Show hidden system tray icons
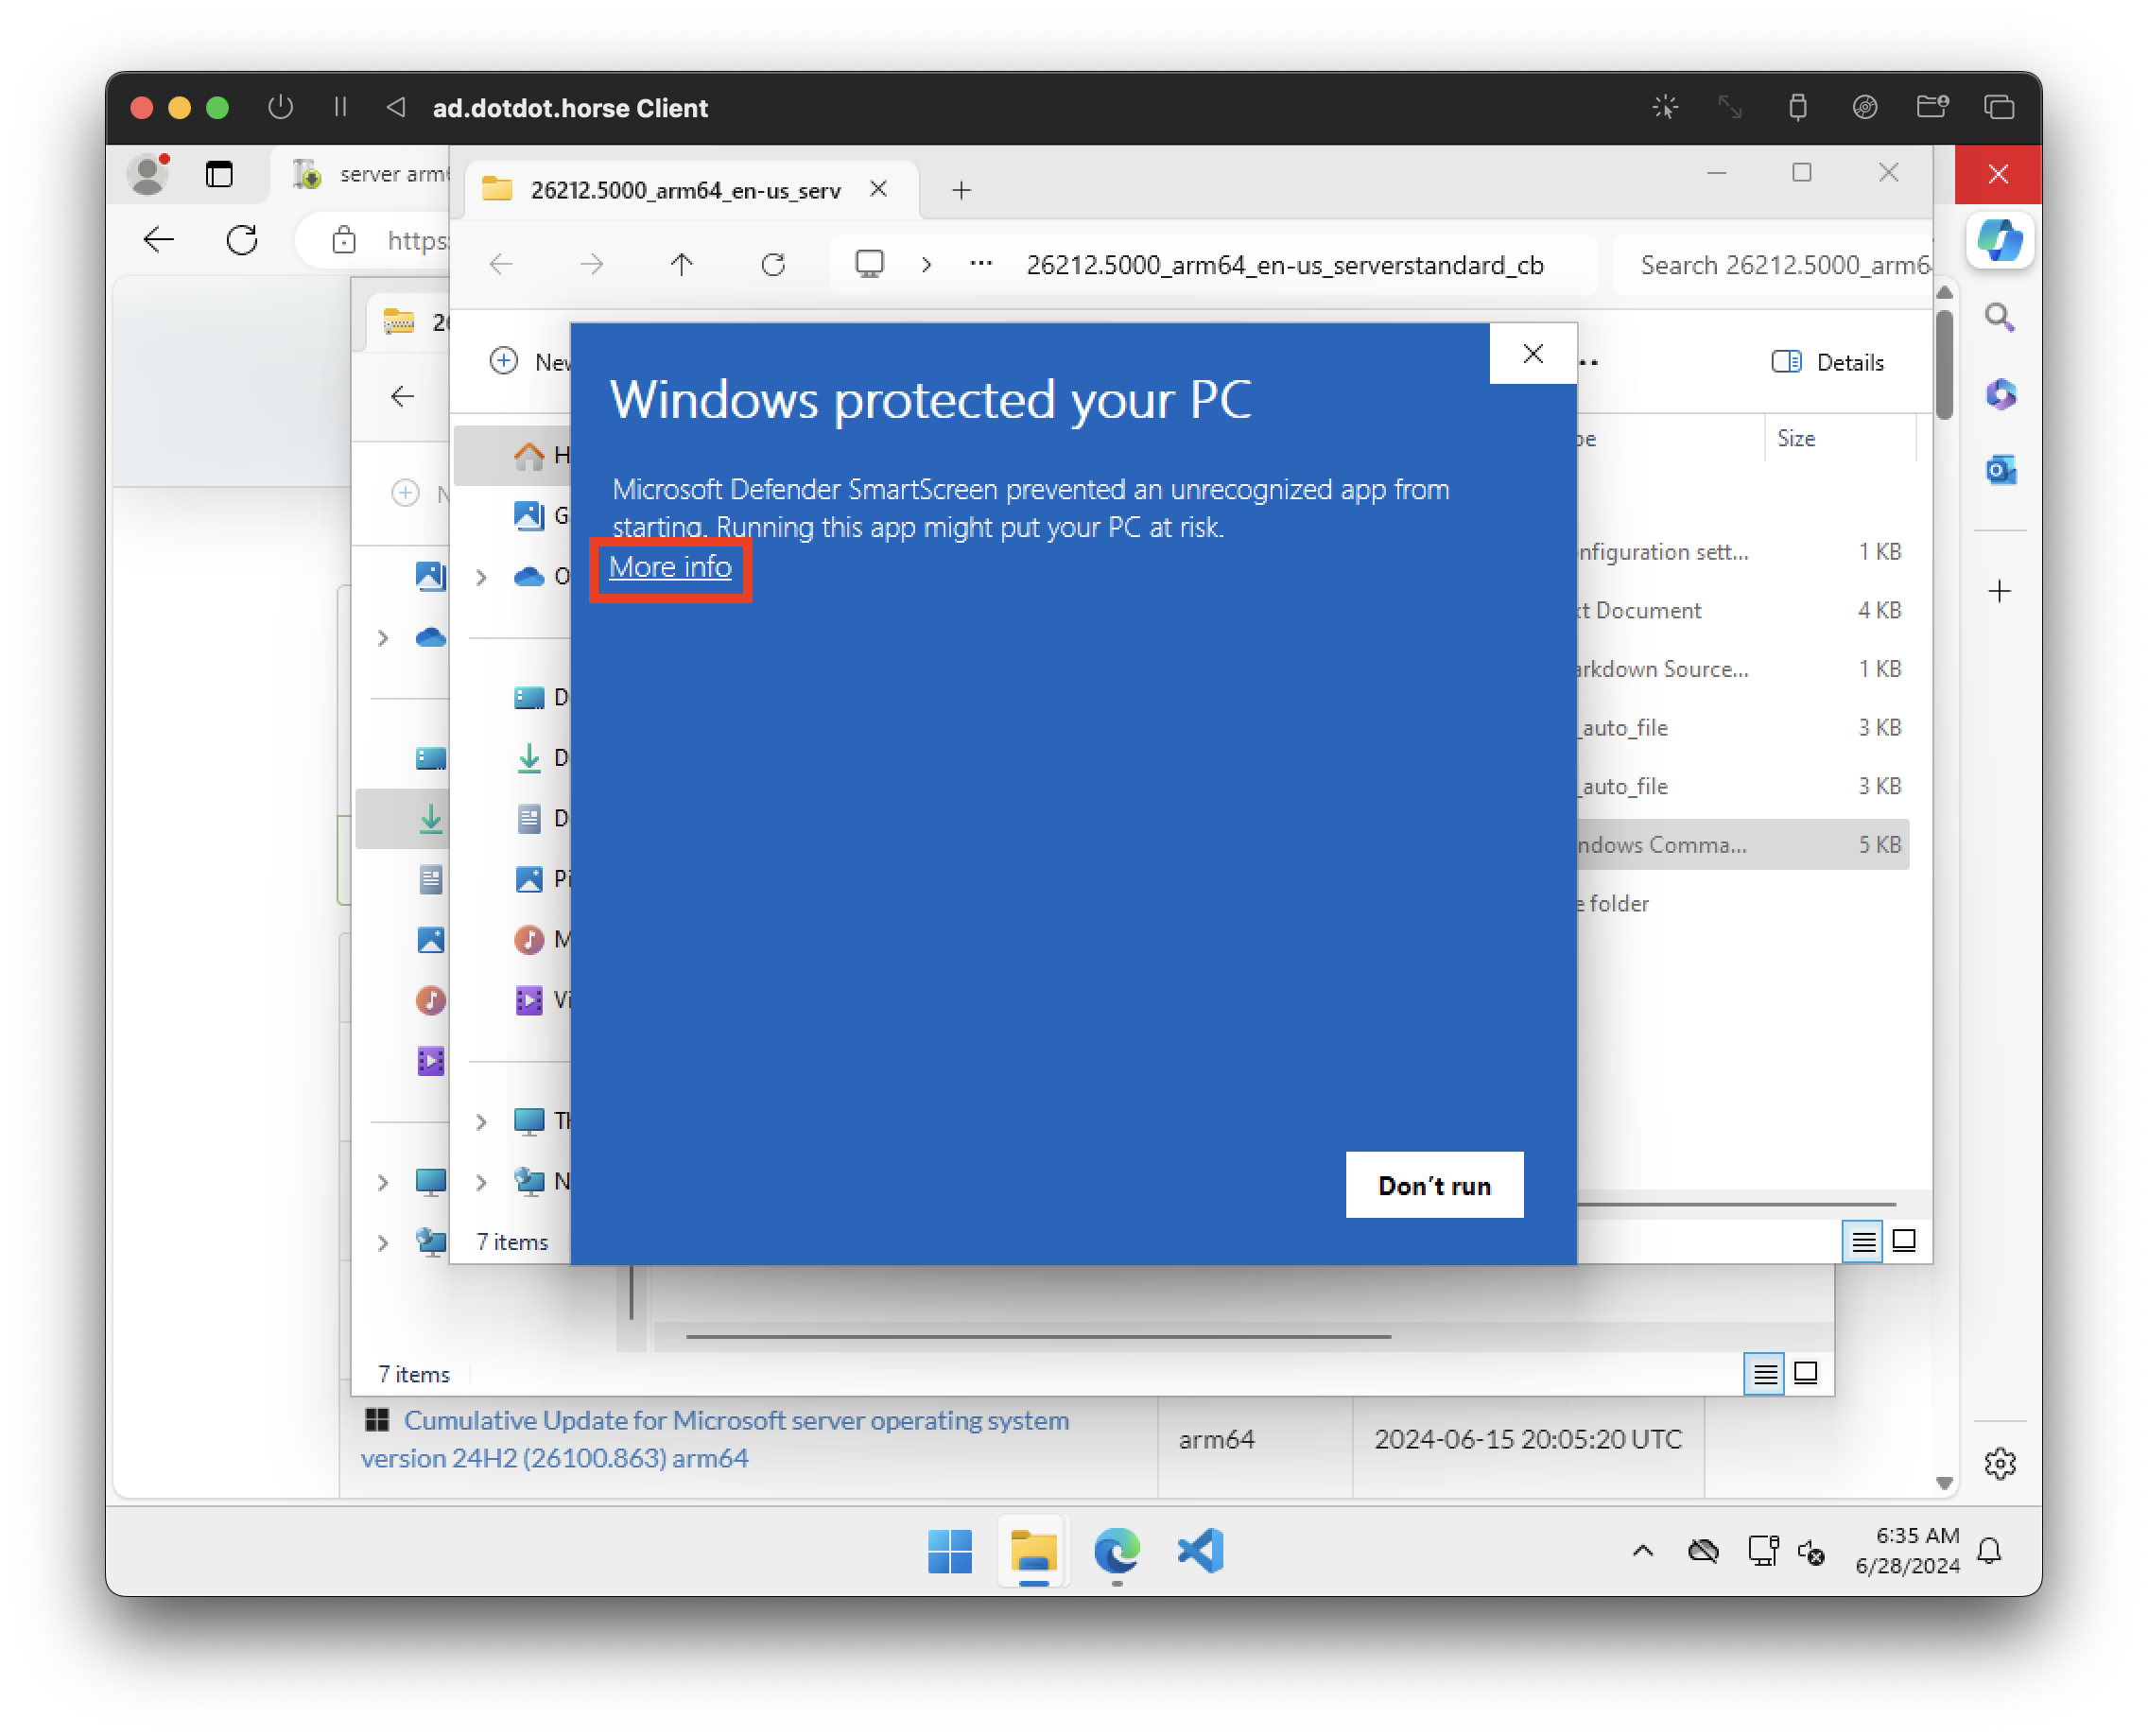This screenshot has width=2148, height=1736. 1642,1551
